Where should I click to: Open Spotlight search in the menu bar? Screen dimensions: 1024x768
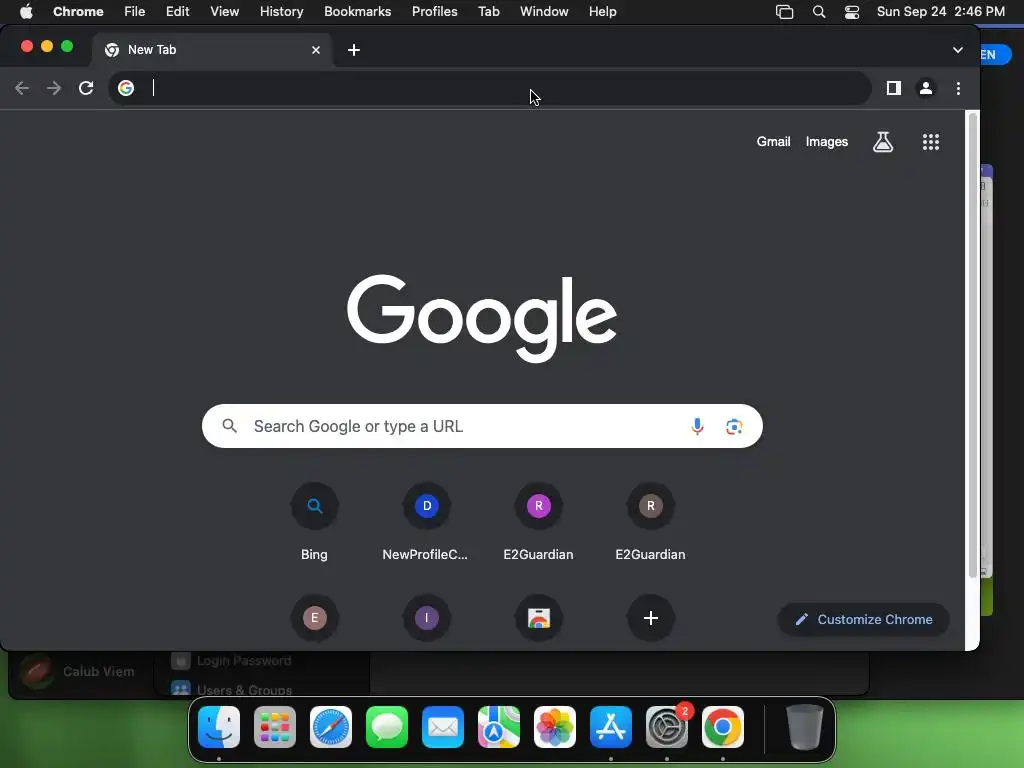[818, 12]
